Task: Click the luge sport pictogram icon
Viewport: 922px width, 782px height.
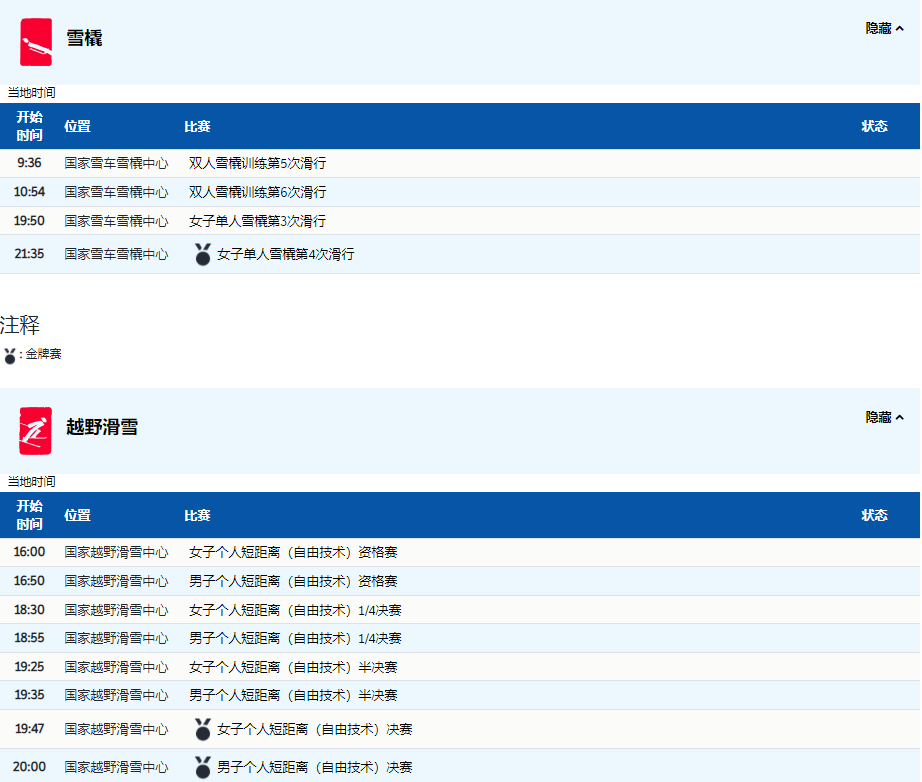Action: pos(36,42)
